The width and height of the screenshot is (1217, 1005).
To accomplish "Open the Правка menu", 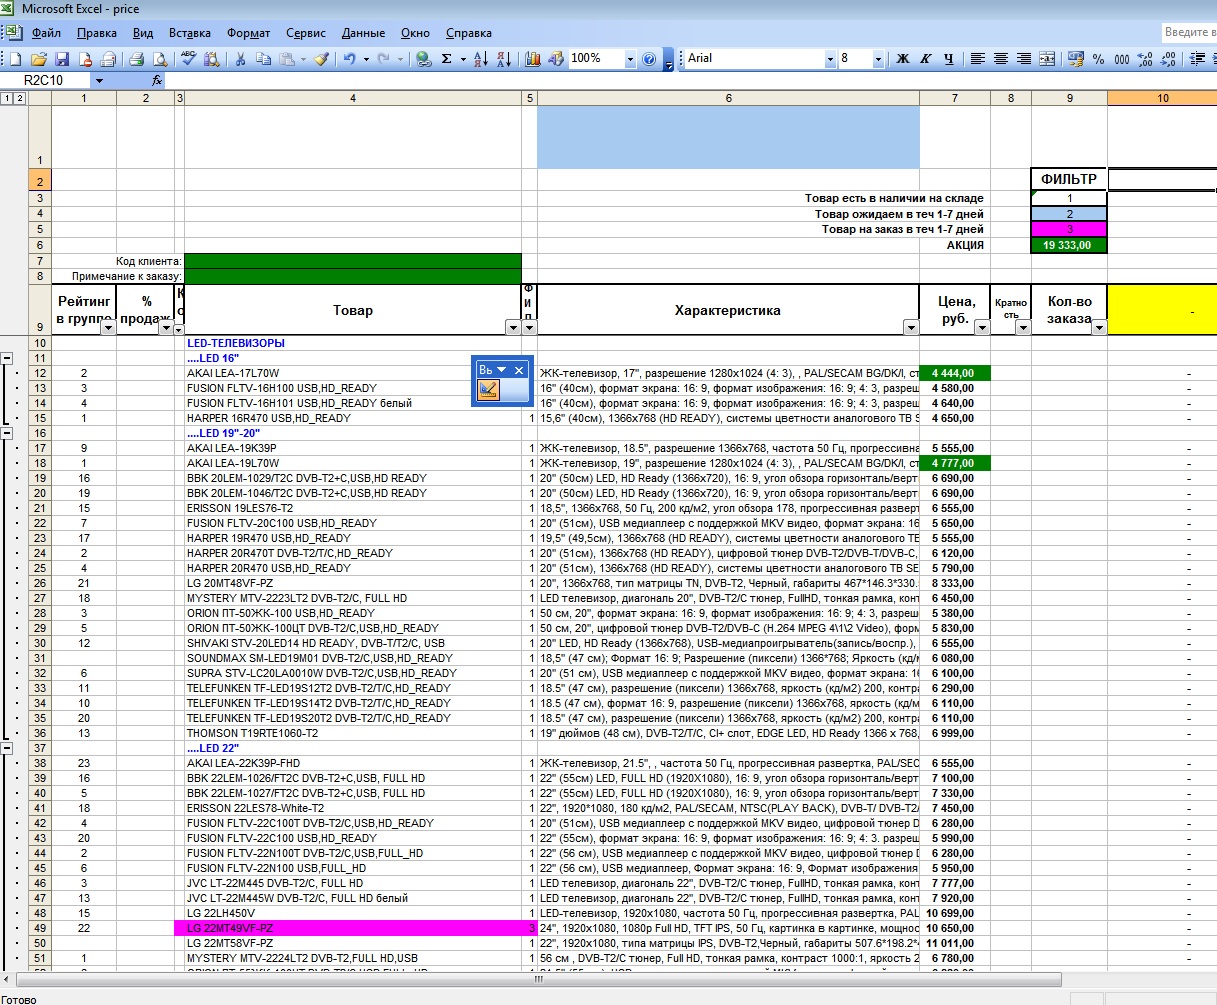I will point(97,33).
